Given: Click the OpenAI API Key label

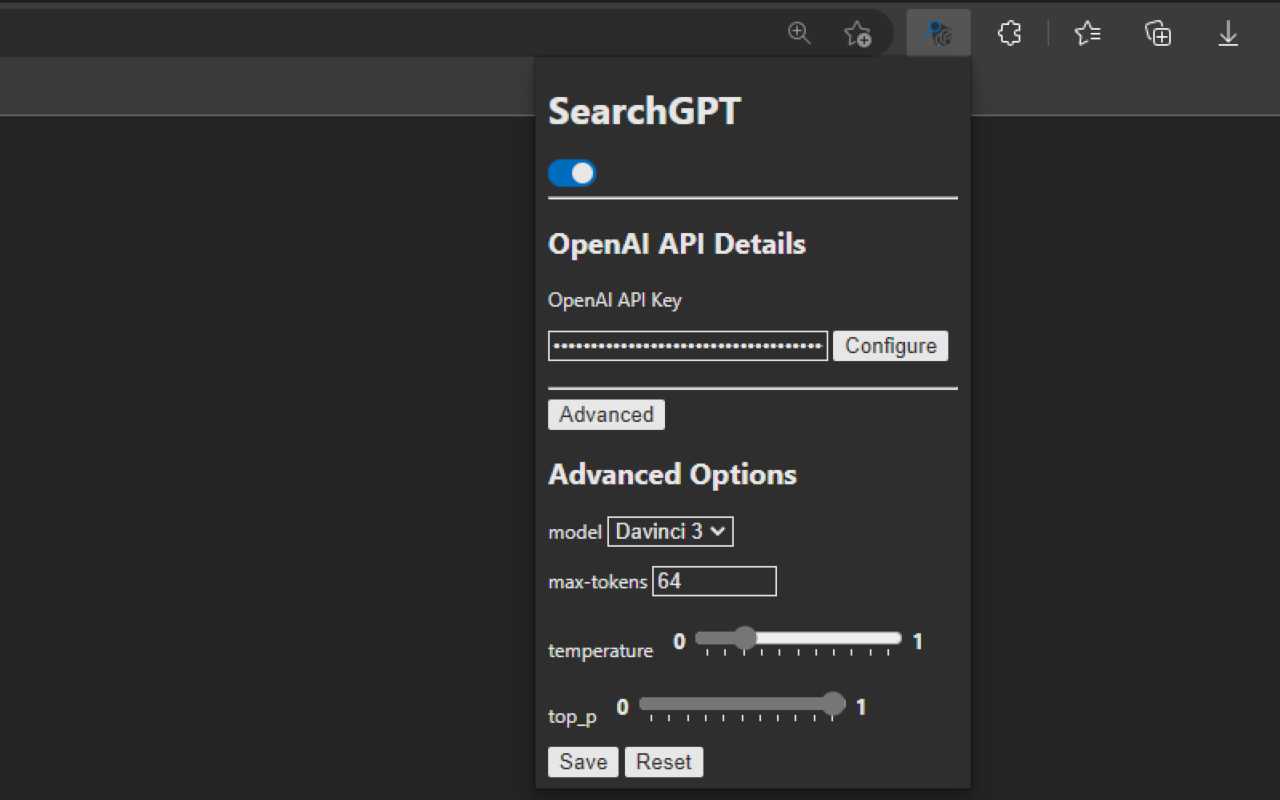Looking at the screenshot, I should [x=615, y=300].
